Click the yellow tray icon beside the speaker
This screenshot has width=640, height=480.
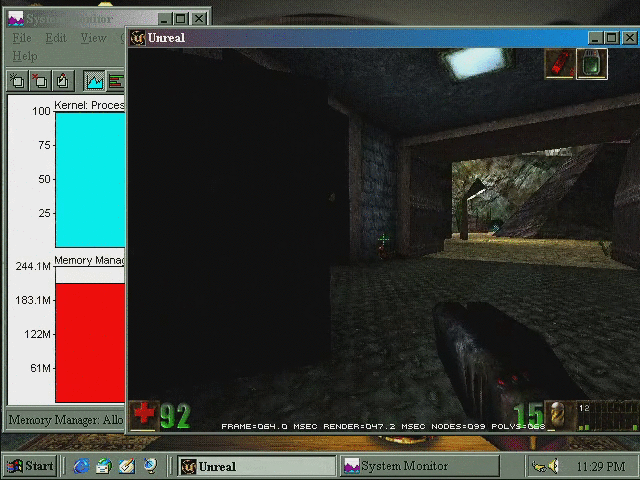point(539,466)
